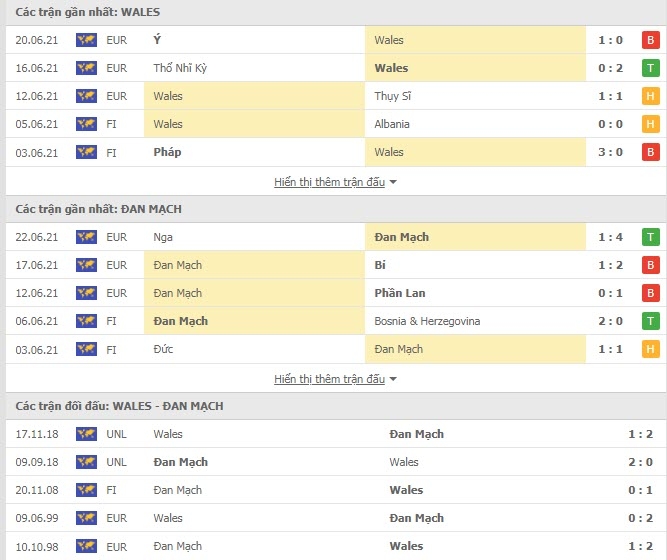Click the green T badge for Thổ Nhĩ Kỳ match
The width and height of the screenshot is (667, 560).
[650, 68]
